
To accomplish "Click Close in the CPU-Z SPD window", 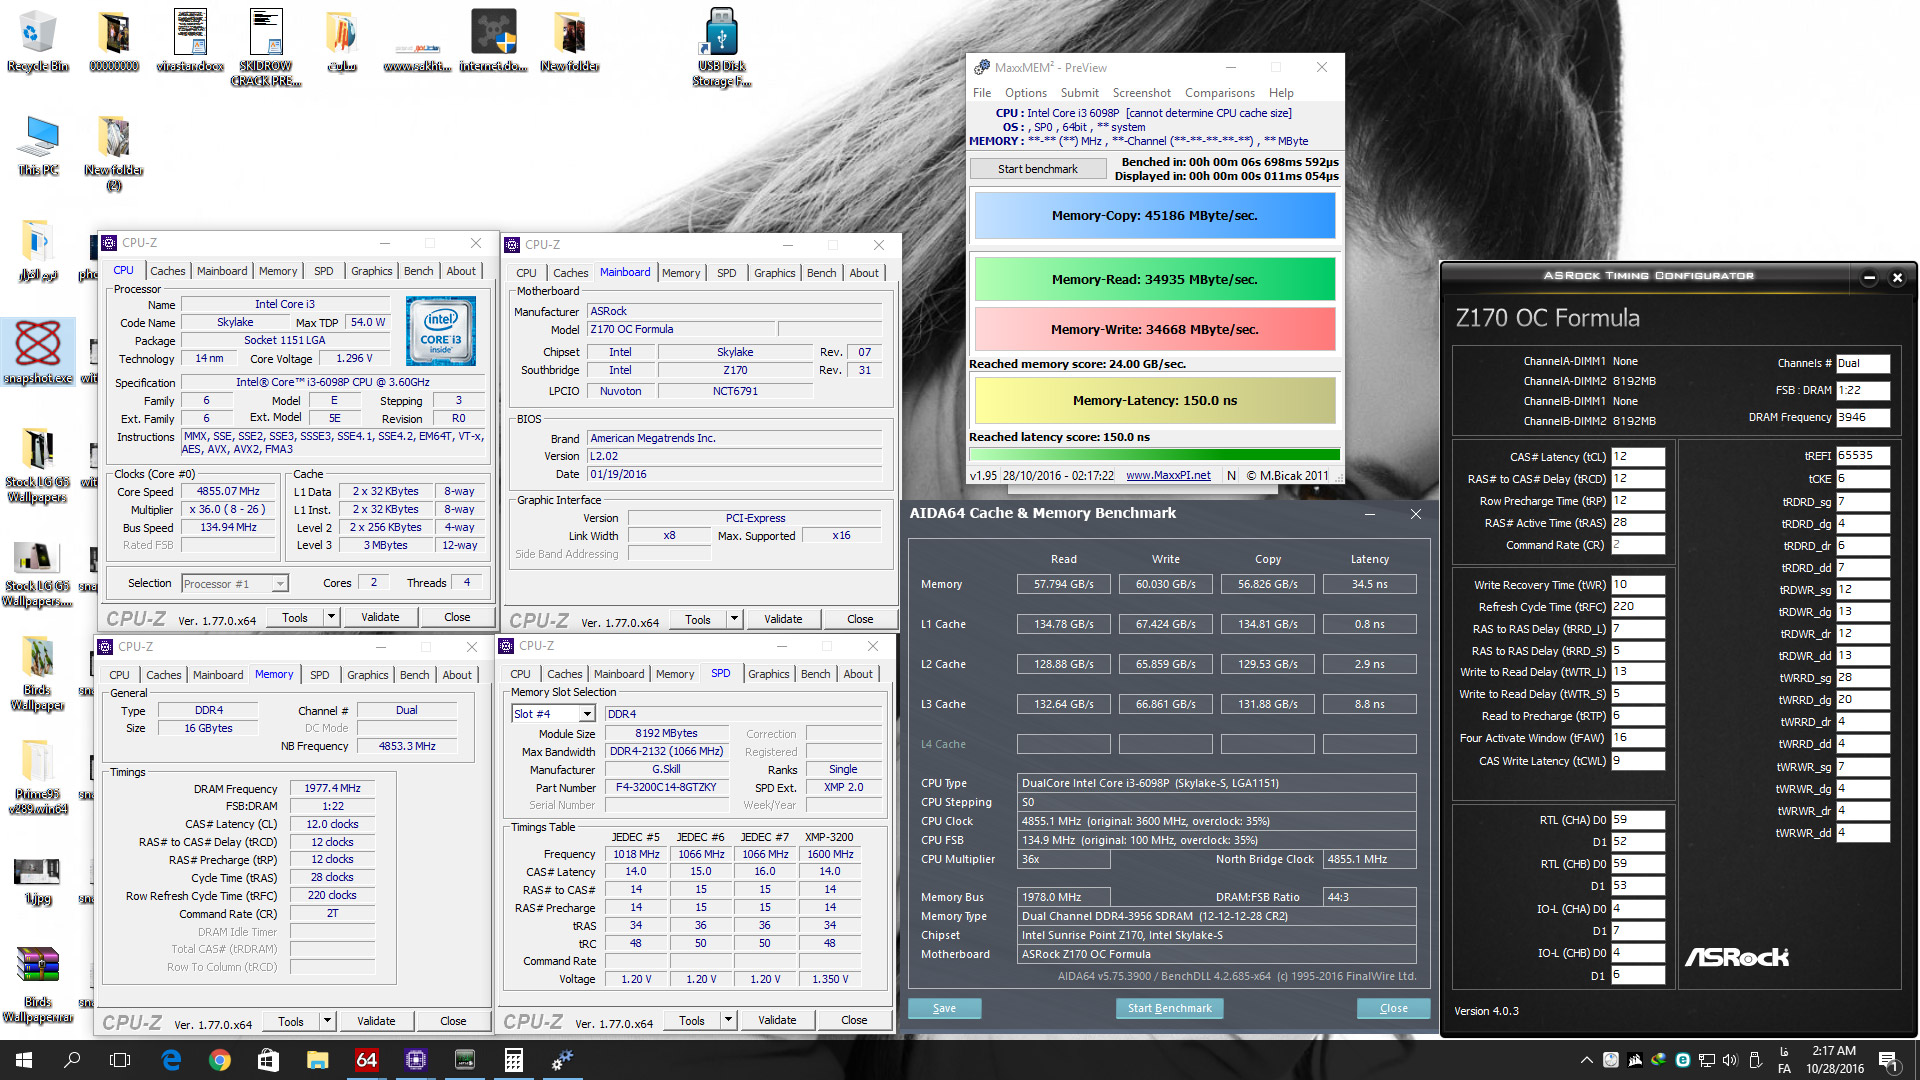I will (x=854, y=1020).
